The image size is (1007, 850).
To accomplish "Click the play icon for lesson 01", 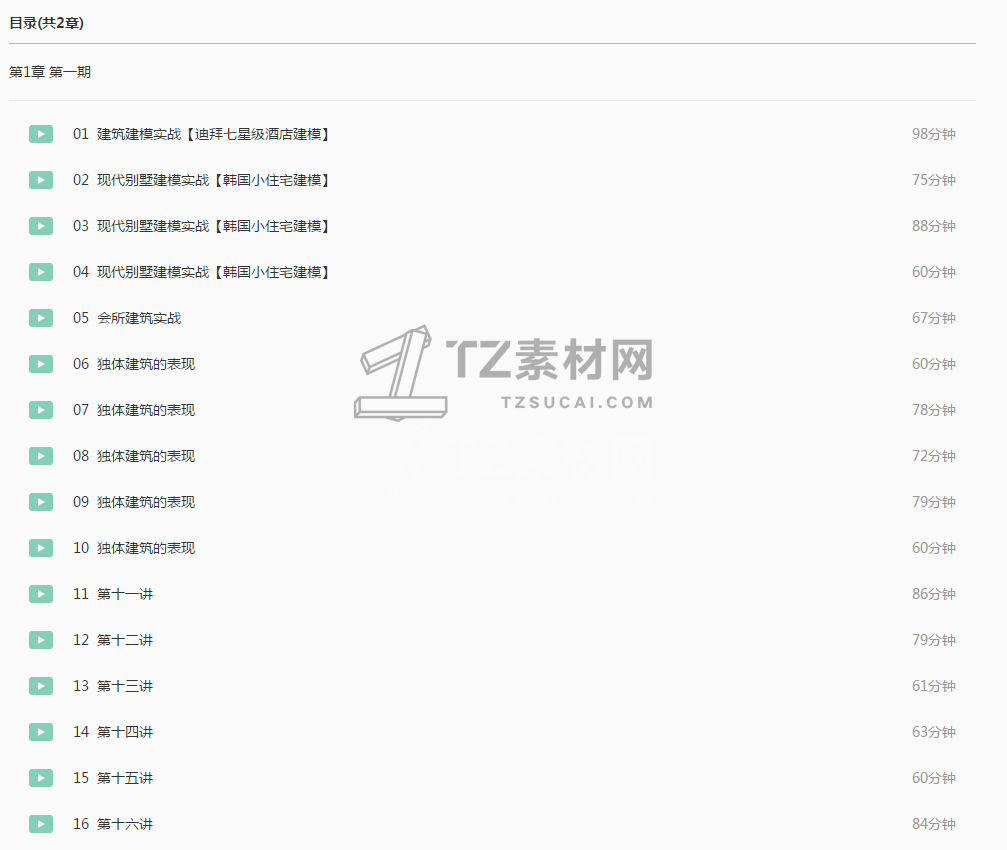I will [x=41, y=134].
